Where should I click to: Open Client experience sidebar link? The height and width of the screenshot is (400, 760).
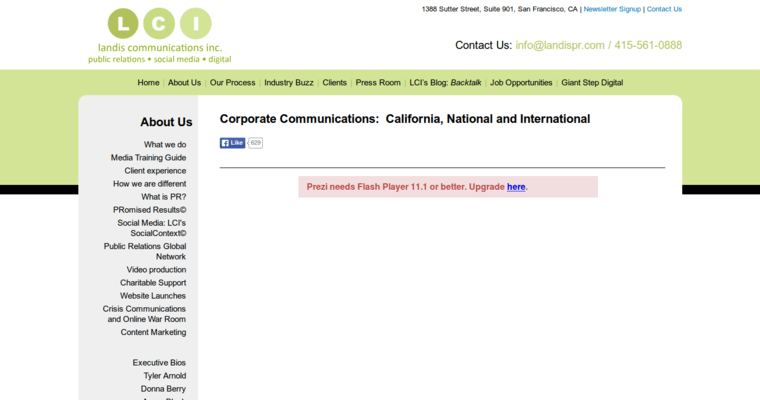pyautogui.click(x=155, y=171)
